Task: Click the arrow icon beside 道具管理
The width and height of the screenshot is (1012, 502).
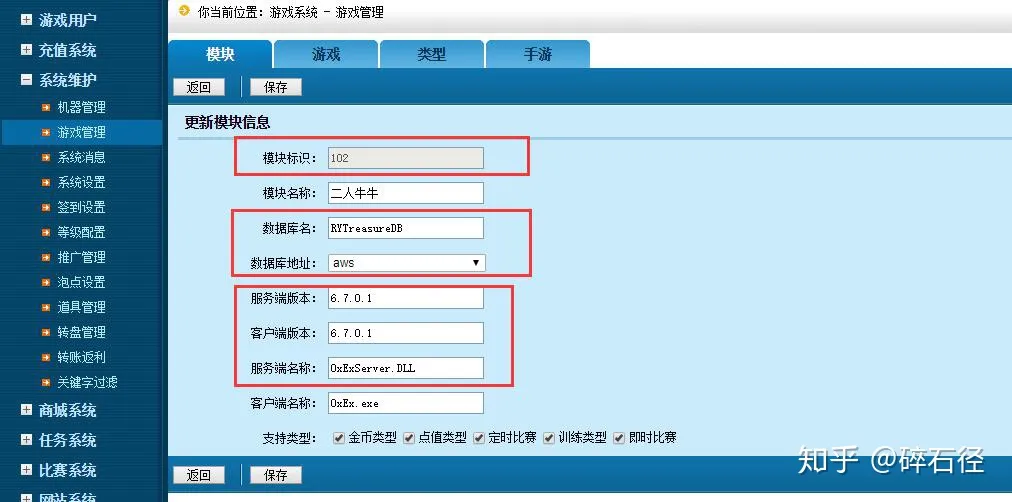Action: coord(46,307)
